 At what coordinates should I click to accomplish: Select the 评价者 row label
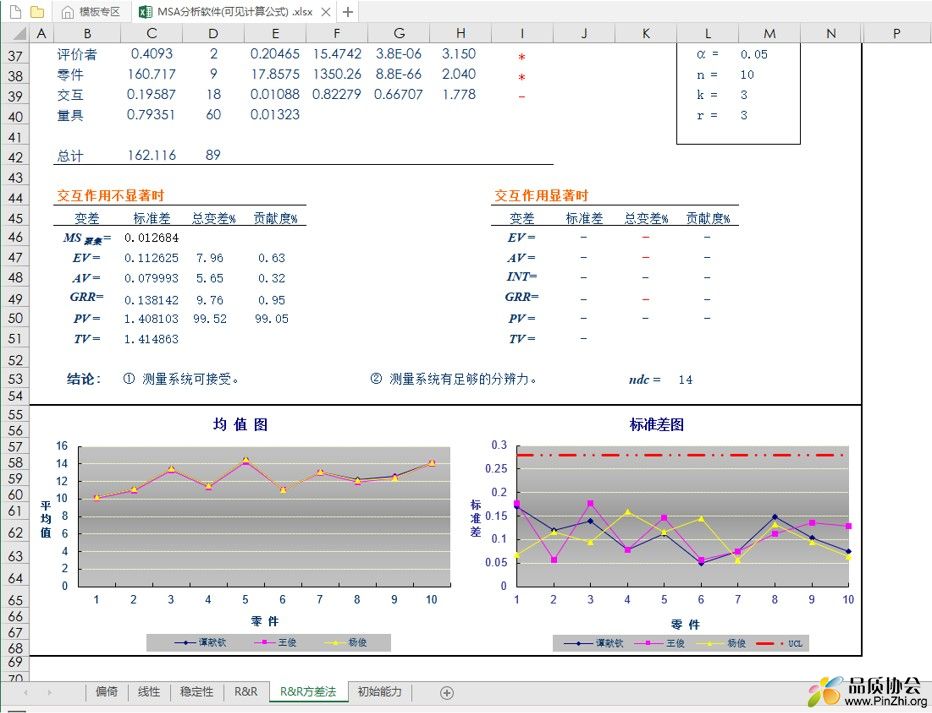pyautogui.click(x=77, y=55)
